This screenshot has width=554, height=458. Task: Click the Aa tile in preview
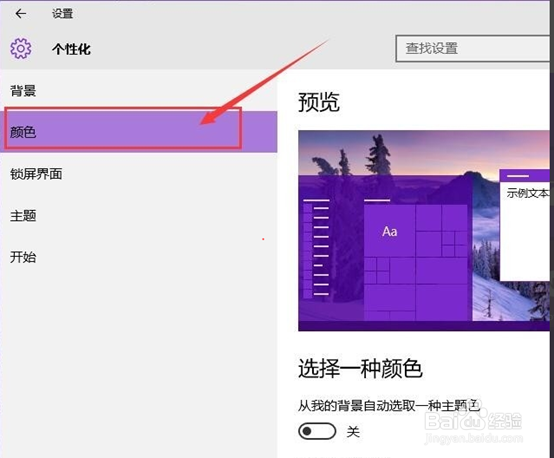tap(389, 231)
